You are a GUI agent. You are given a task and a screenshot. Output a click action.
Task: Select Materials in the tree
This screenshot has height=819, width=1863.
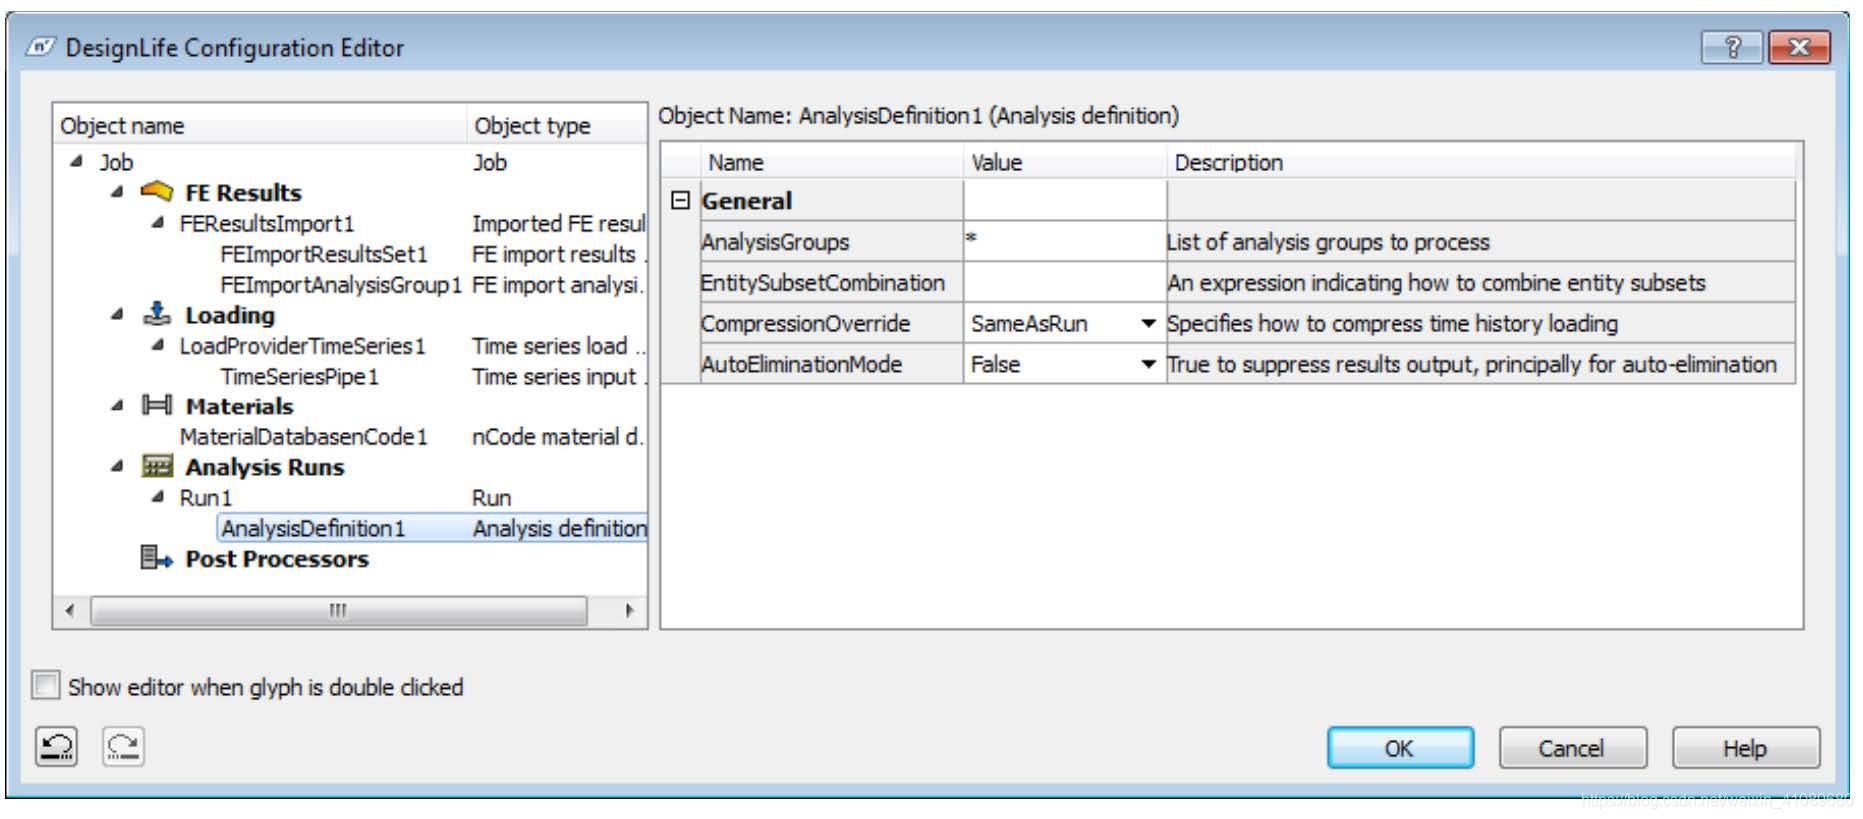[239, 406]
